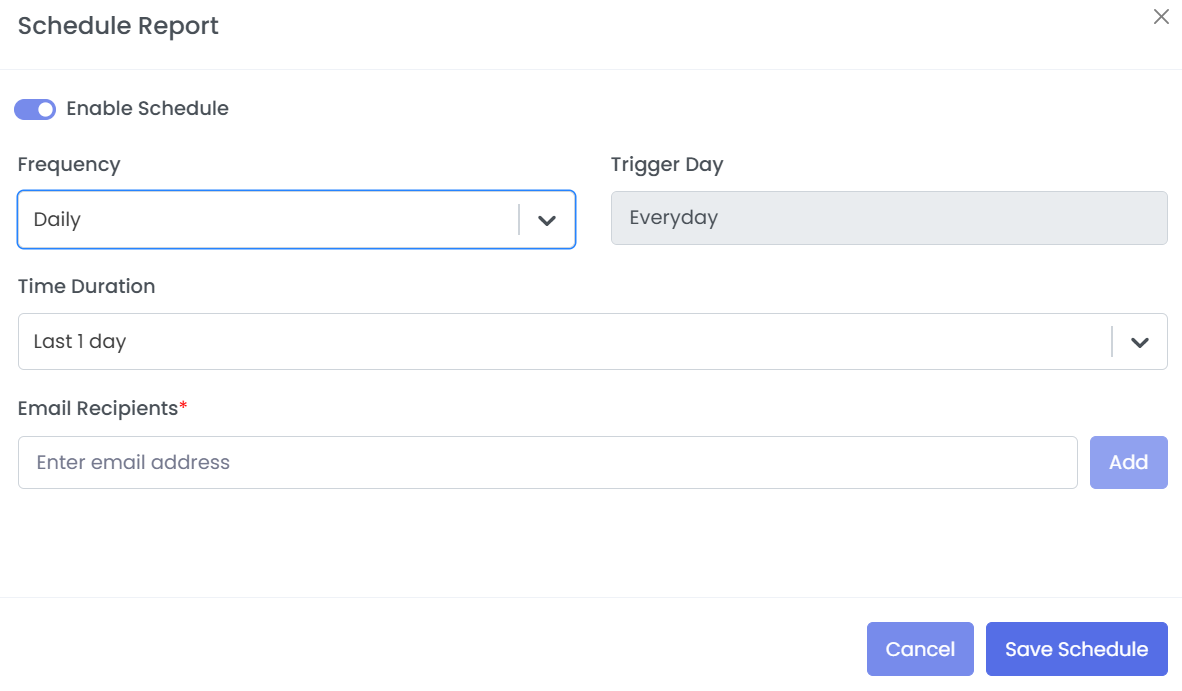
Task: Select the Daily value in Frequency
Action: click(57, 220)
